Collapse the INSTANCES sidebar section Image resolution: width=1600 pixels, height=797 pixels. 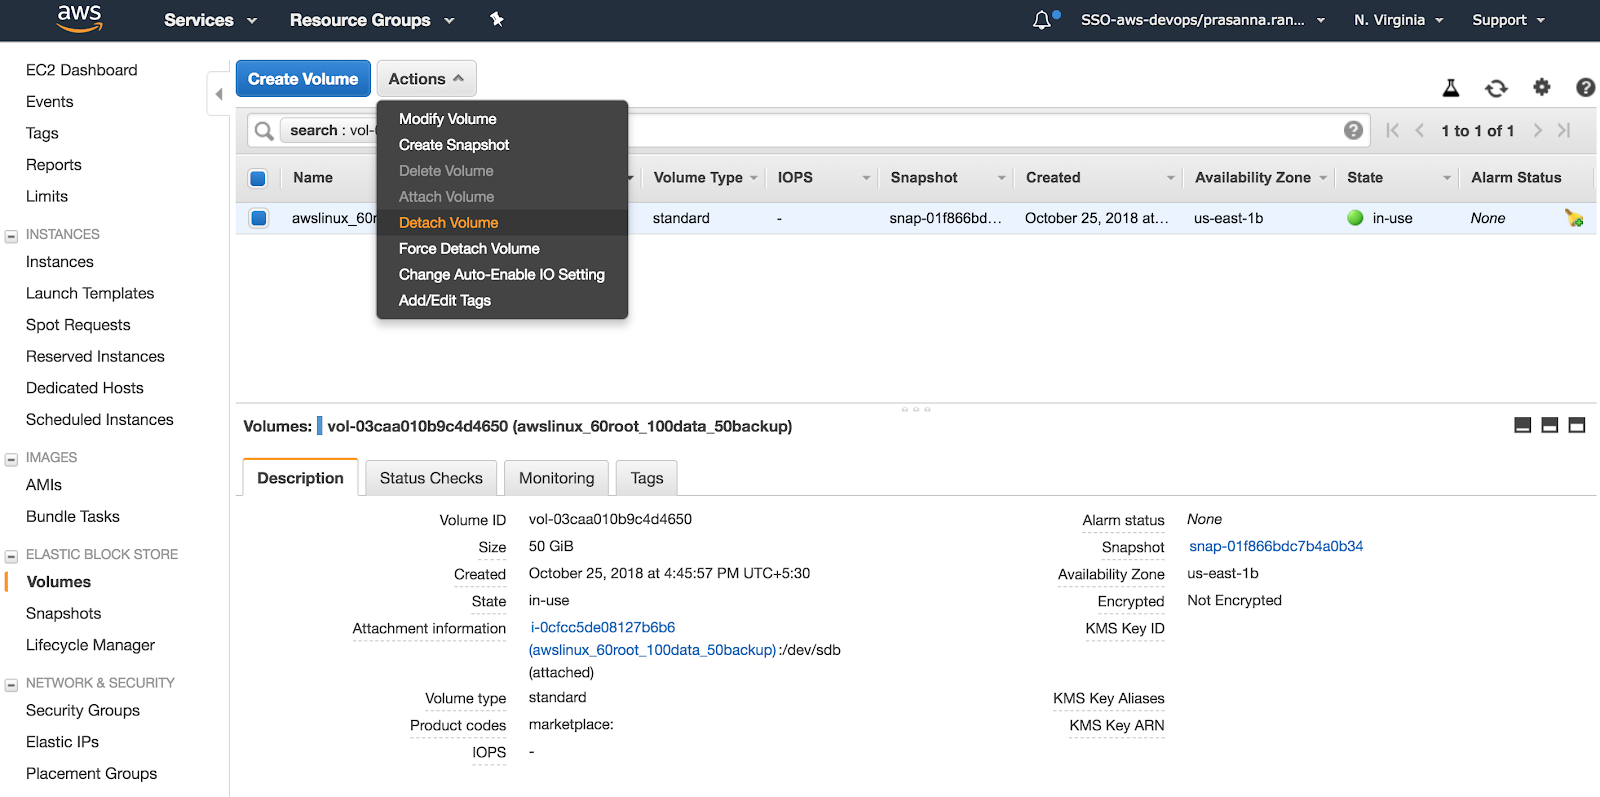[12, 236]
